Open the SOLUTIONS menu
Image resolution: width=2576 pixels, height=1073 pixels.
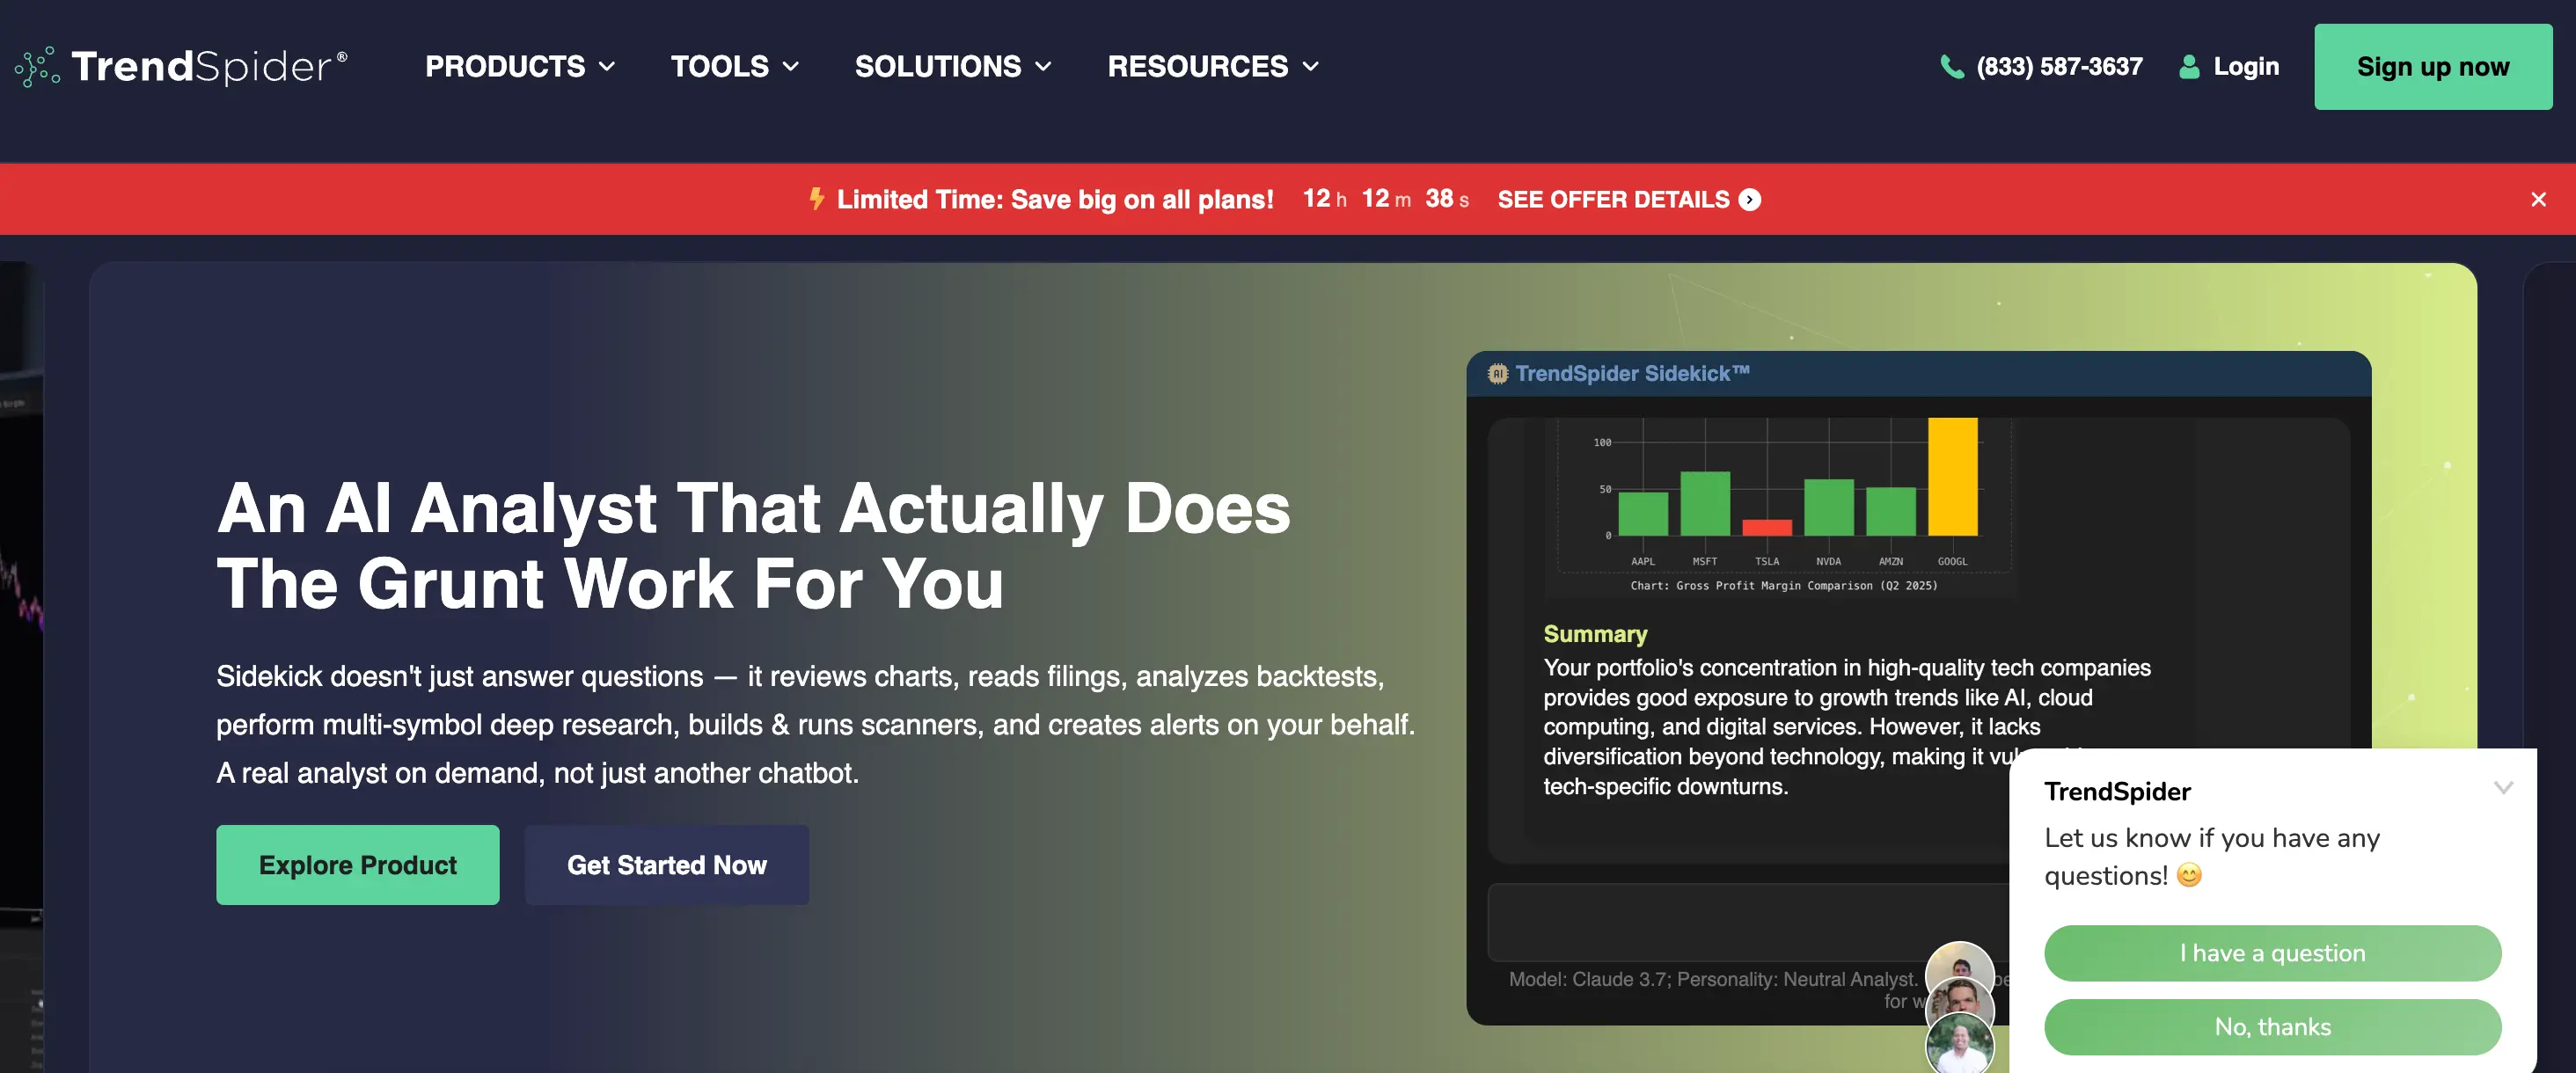click(x=953, y=67)
